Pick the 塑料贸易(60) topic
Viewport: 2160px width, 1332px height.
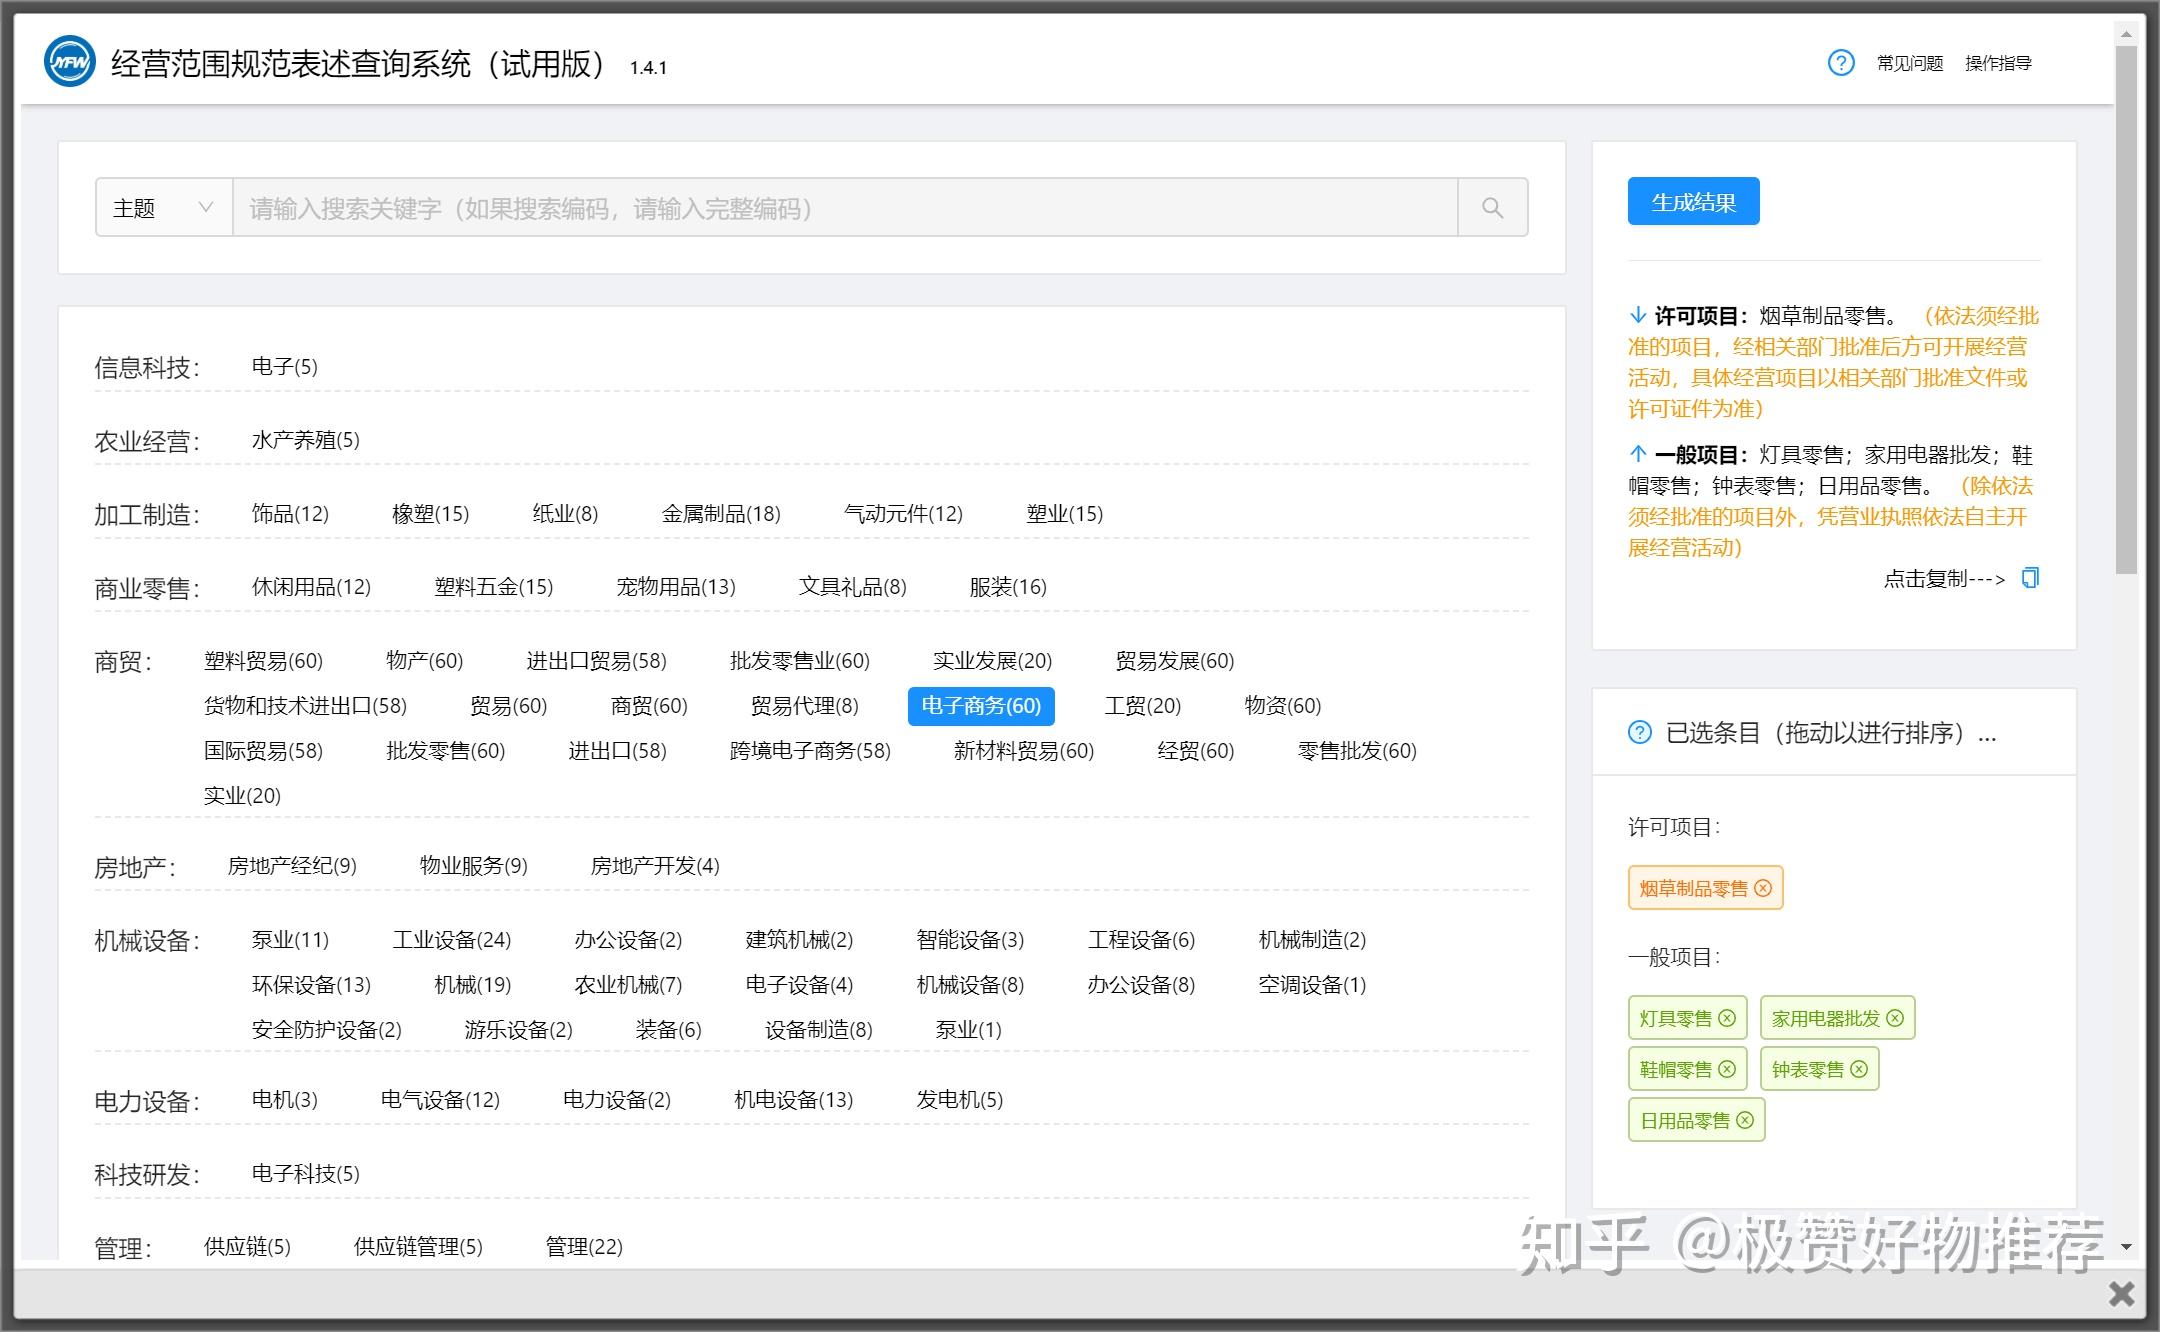[x=263, y=661]
